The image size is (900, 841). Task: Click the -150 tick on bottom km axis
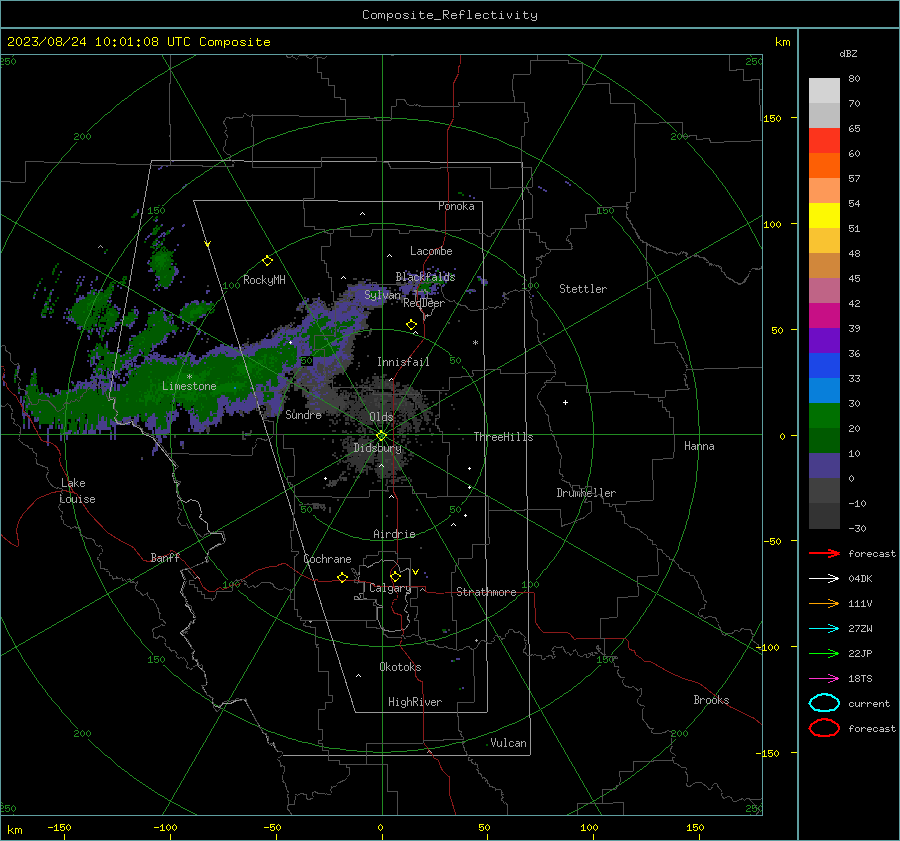tap(59, 827)
